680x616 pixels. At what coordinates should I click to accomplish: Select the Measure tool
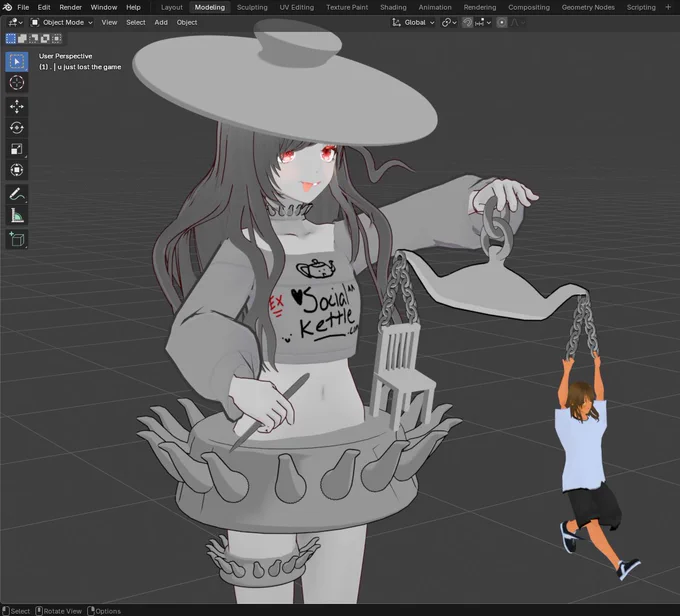coord(17,215)
